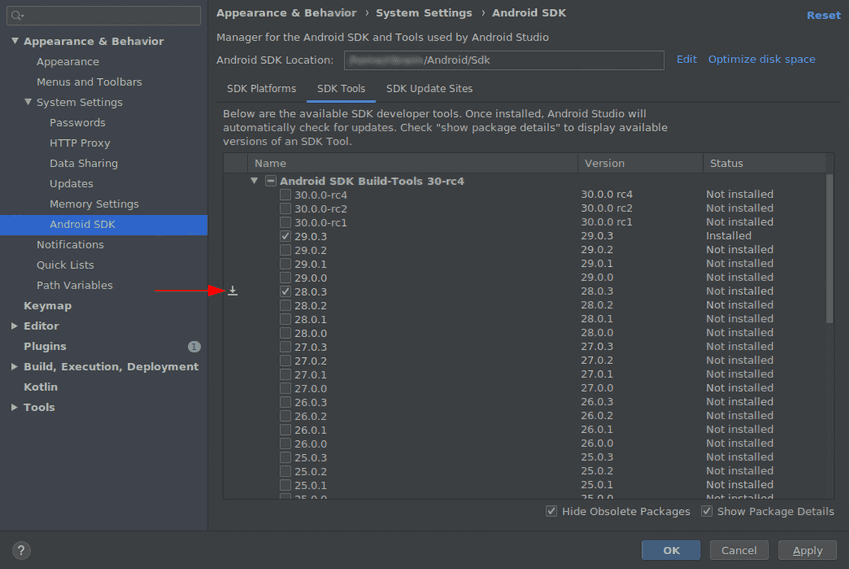850x569 pixels.
Task: Expand Build, Execution, Deployment node
Action: [x=15, y=367]
